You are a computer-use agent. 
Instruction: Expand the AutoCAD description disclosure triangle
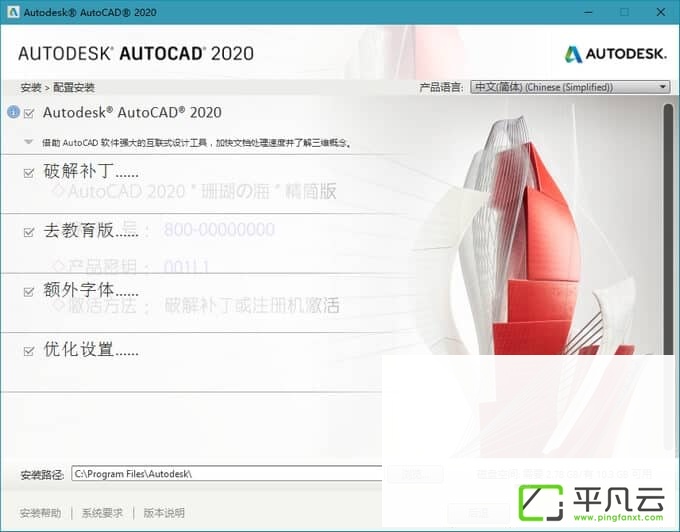click(29, 142)
